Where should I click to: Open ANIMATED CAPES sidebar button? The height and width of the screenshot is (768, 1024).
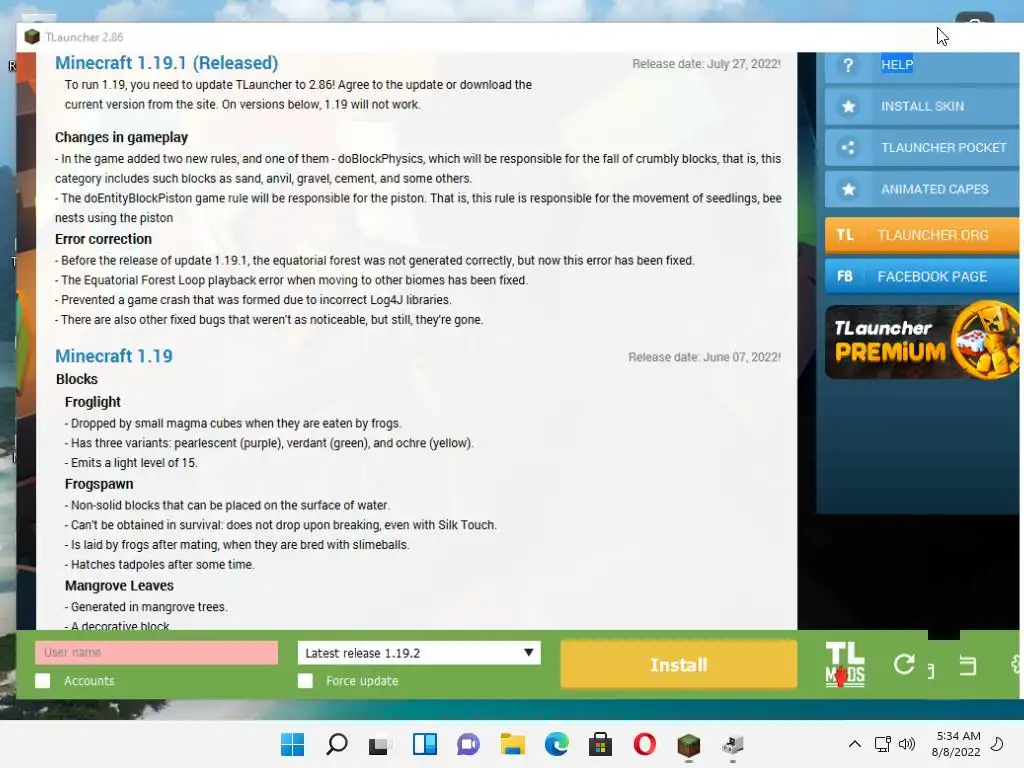921,189
